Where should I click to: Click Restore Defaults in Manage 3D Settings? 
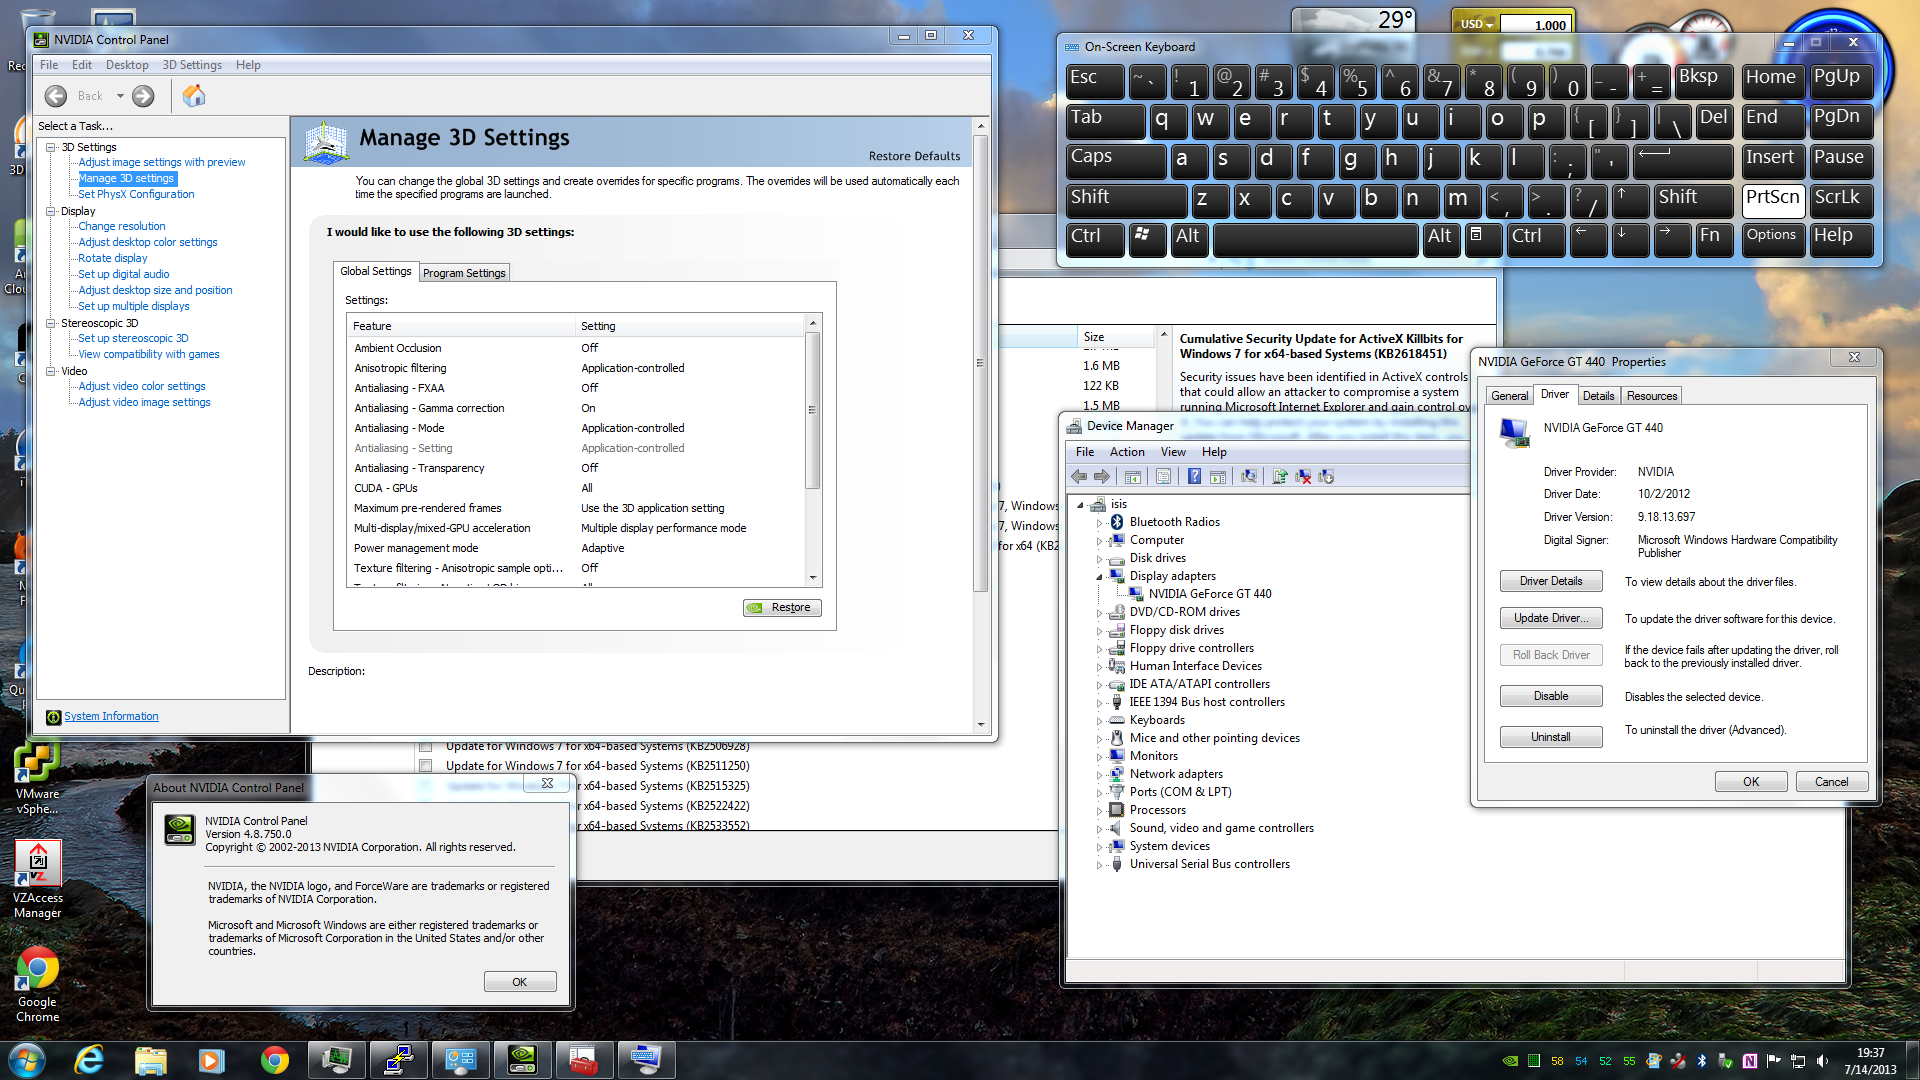[914, 156]
